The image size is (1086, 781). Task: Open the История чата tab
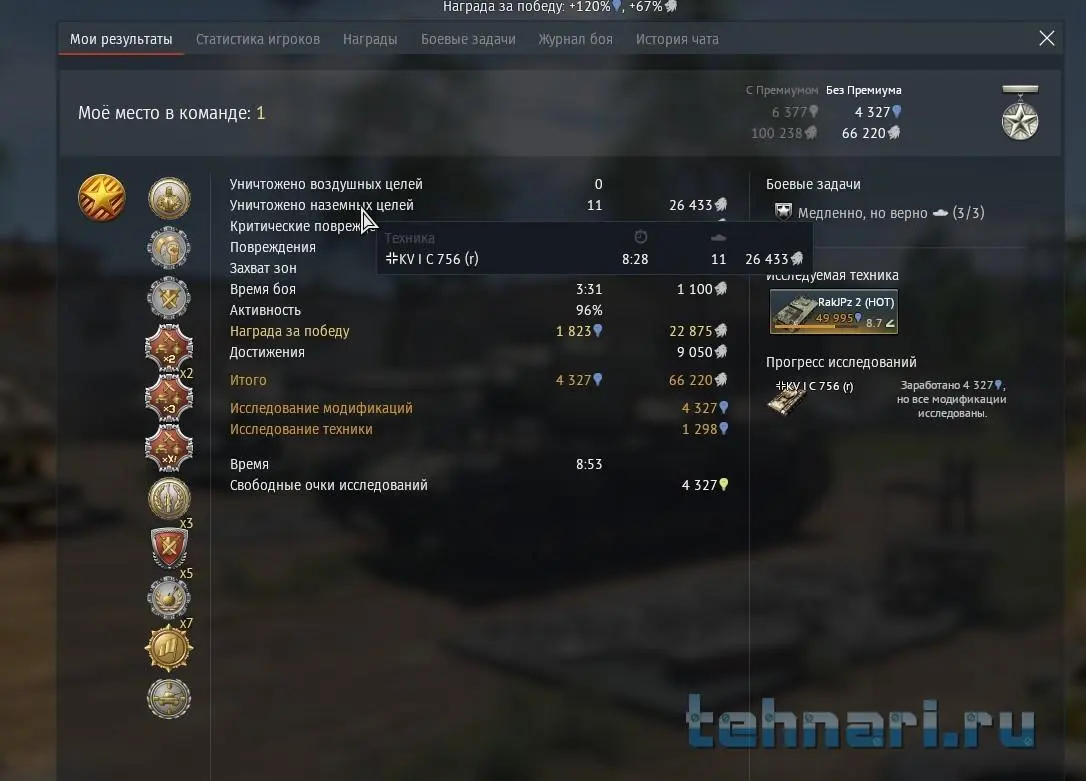point(677,39)
